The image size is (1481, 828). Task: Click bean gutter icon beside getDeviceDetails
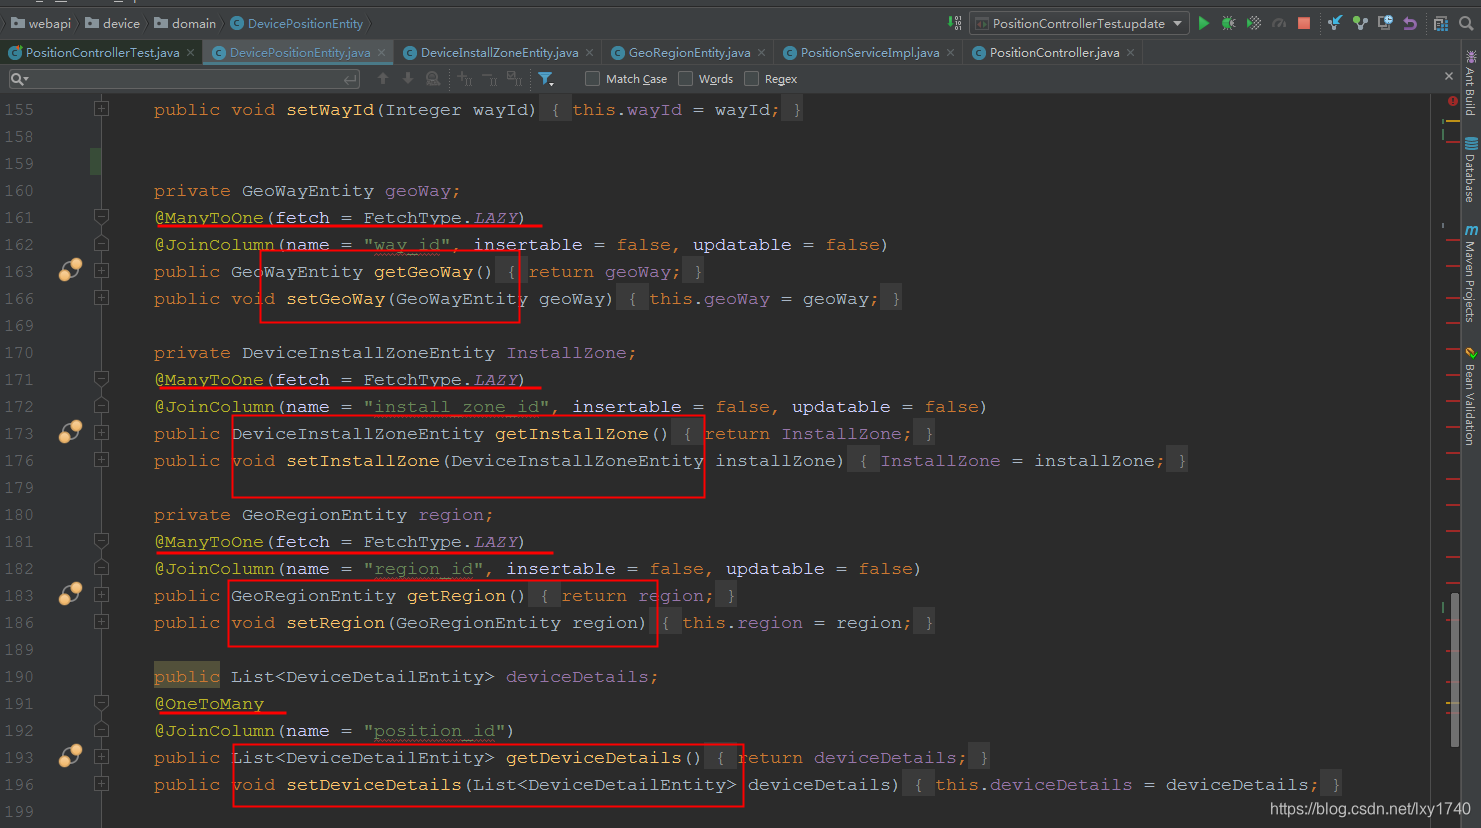click(70, 756)
